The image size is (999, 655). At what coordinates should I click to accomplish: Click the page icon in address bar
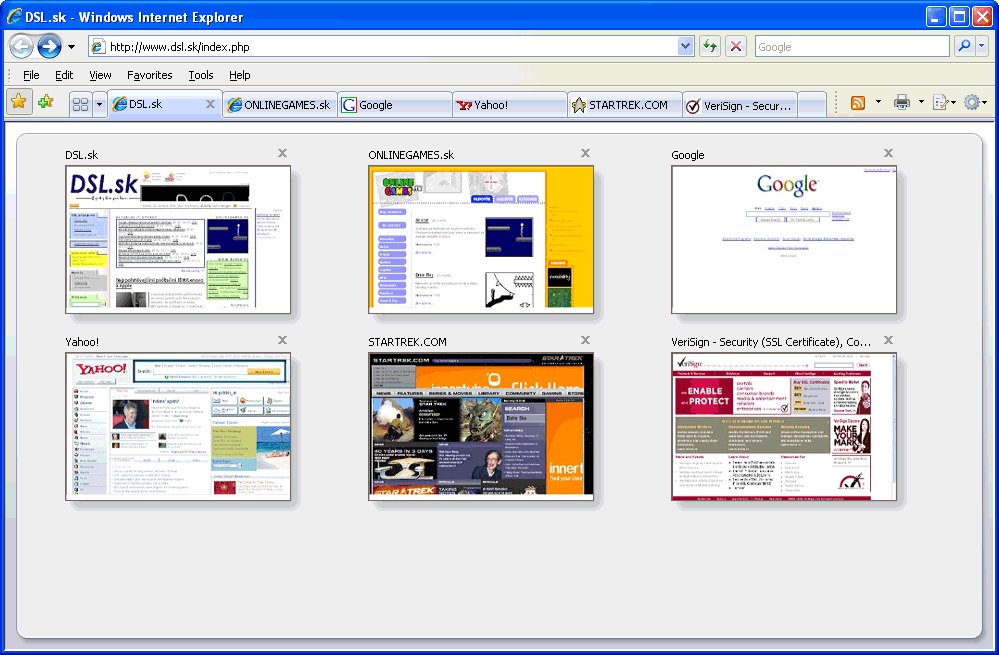coord(98,47)
